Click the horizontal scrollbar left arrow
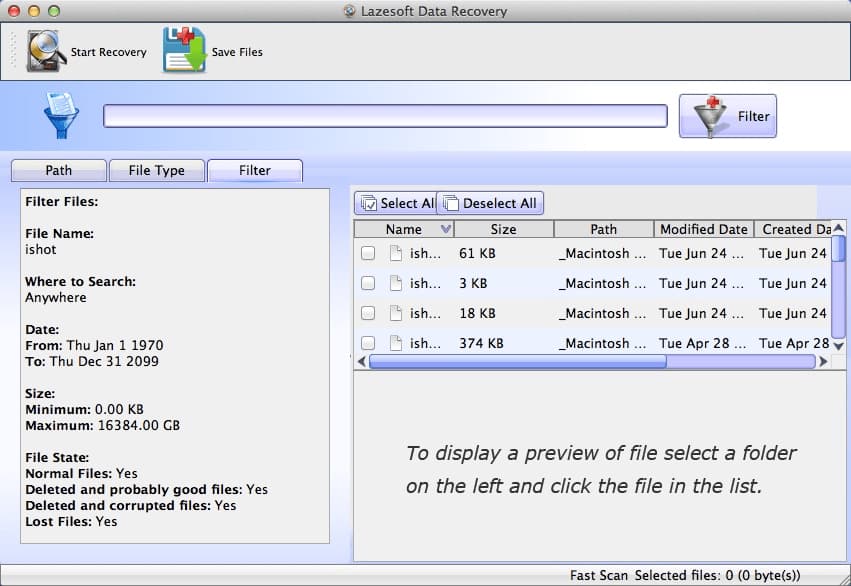This screenshot has height=586, width=851. (x=362, y=361)
